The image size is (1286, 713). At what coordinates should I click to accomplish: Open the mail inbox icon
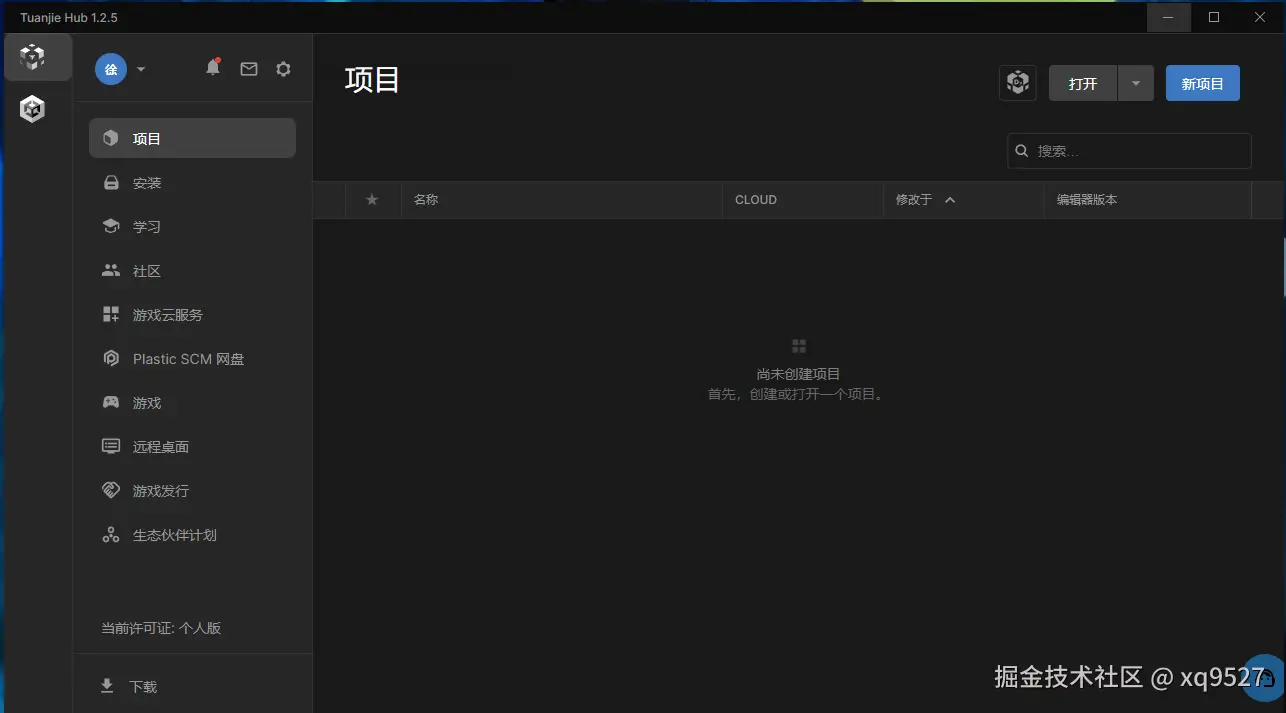[249, 69]
